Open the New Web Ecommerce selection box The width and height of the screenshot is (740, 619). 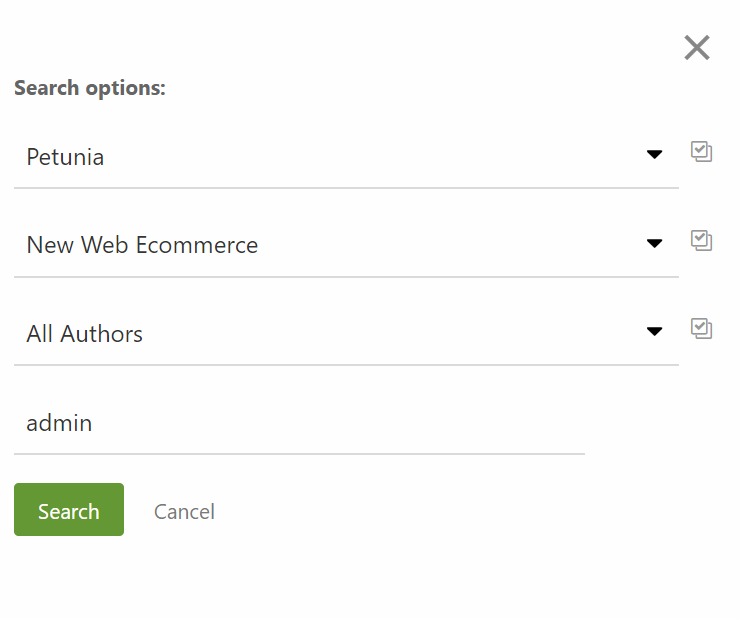400,245
